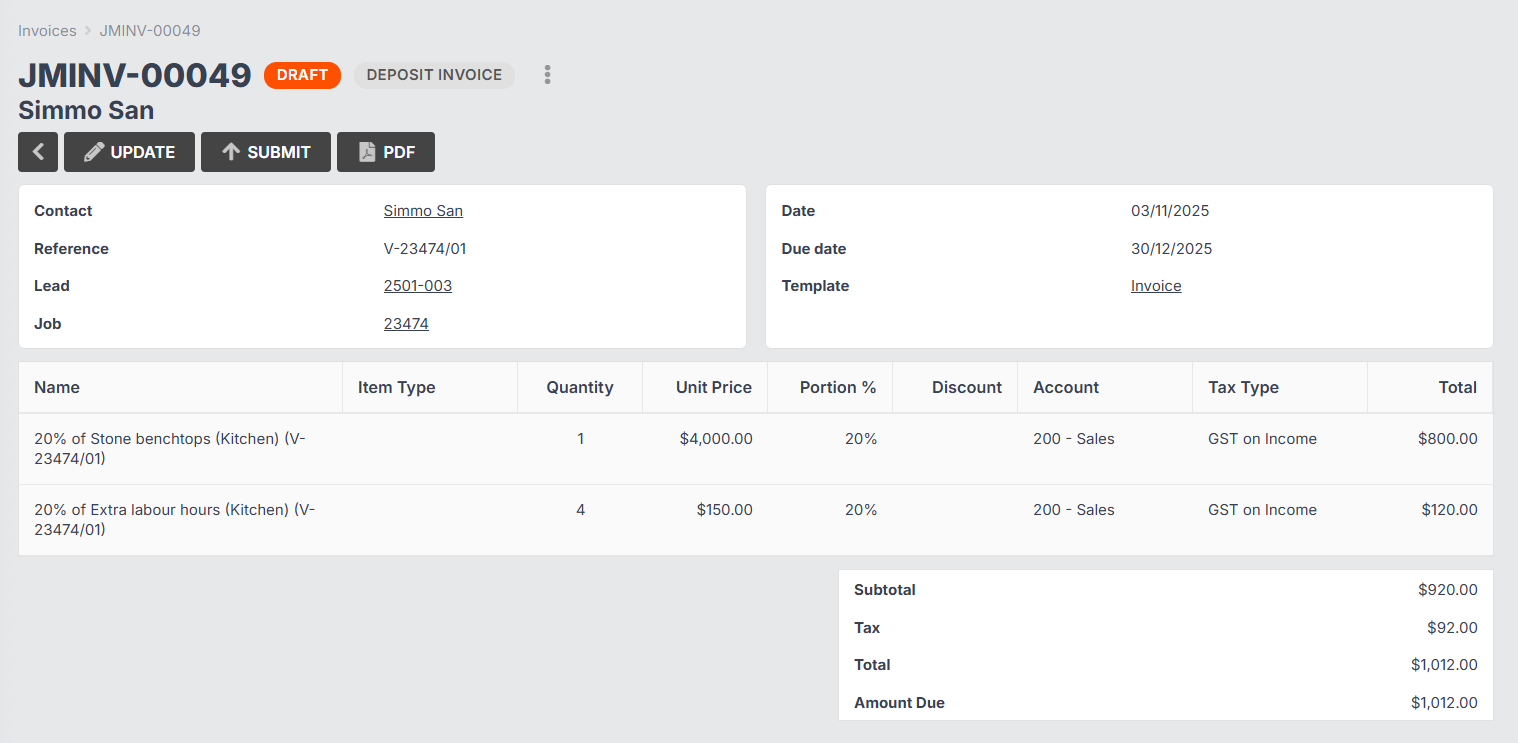
Task: Select the Extra labour hours line item
Action: click(x=174, y=519)
